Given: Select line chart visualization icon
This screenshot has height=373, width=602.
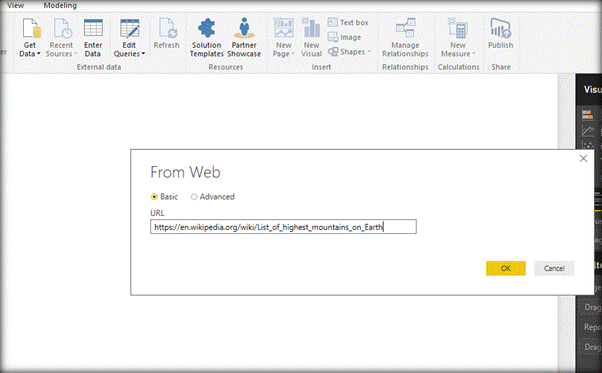Looking at the screenshot, I should point(587,130).
